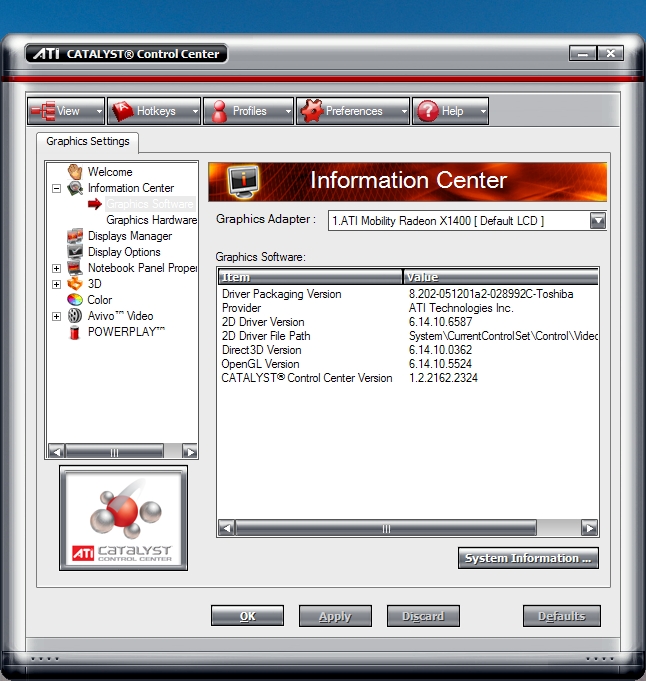The image size is (646, 681).
Task: Open the View dropdown arrow
Action: click(99, 112)
